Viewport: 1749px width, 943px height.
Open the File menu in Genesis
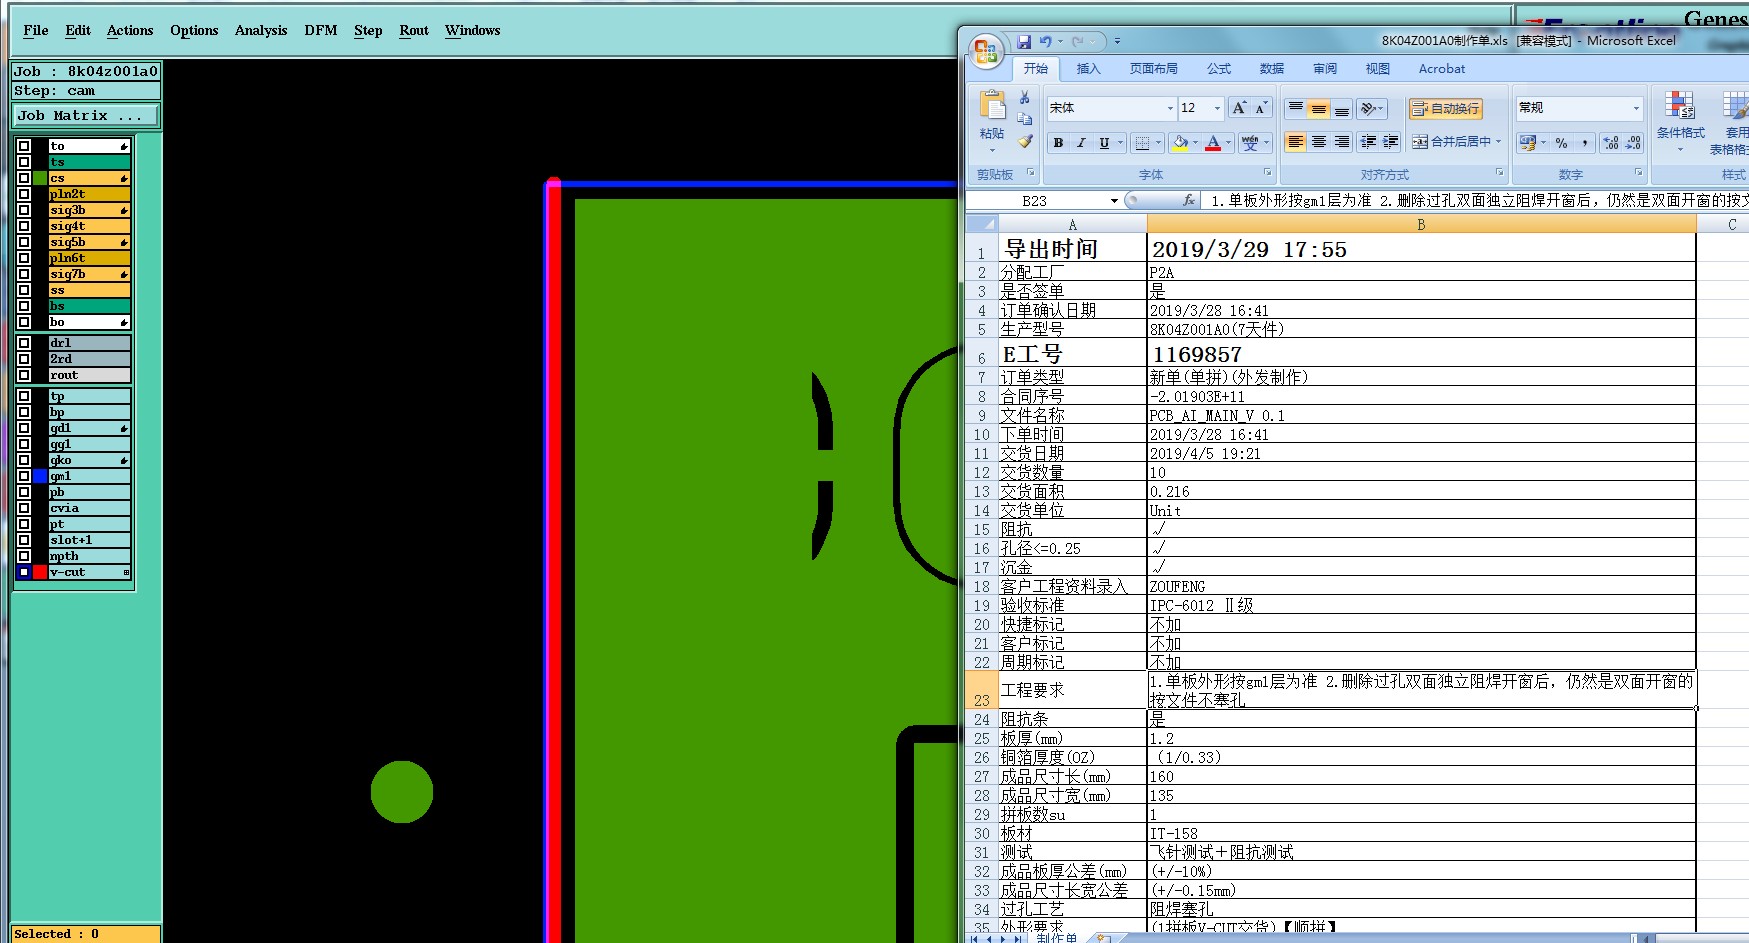[36, 30]
